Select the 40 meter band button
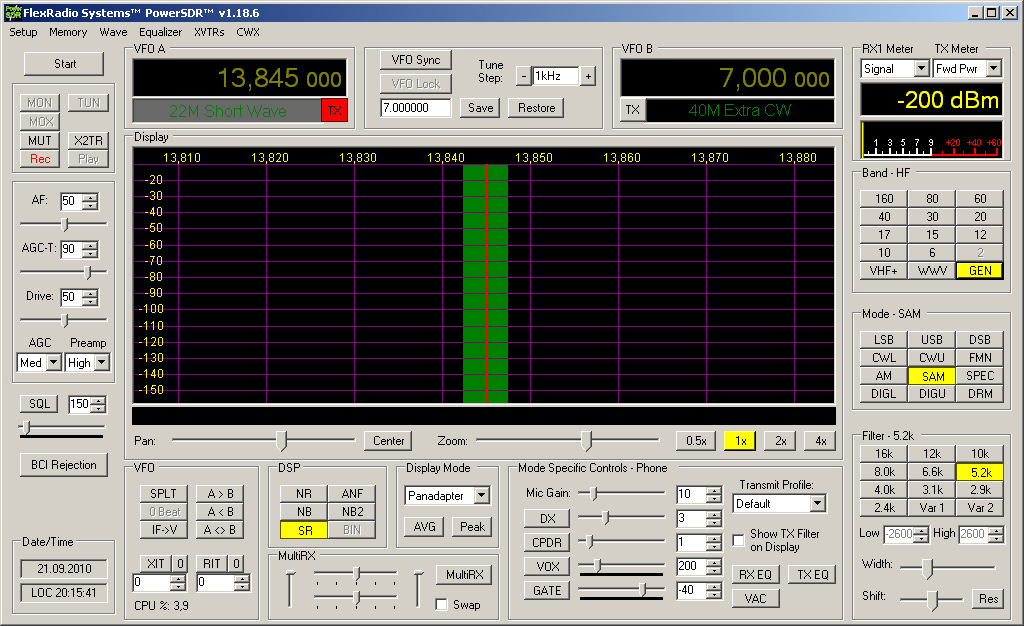 pyautogui.click(x=884, y=217)
